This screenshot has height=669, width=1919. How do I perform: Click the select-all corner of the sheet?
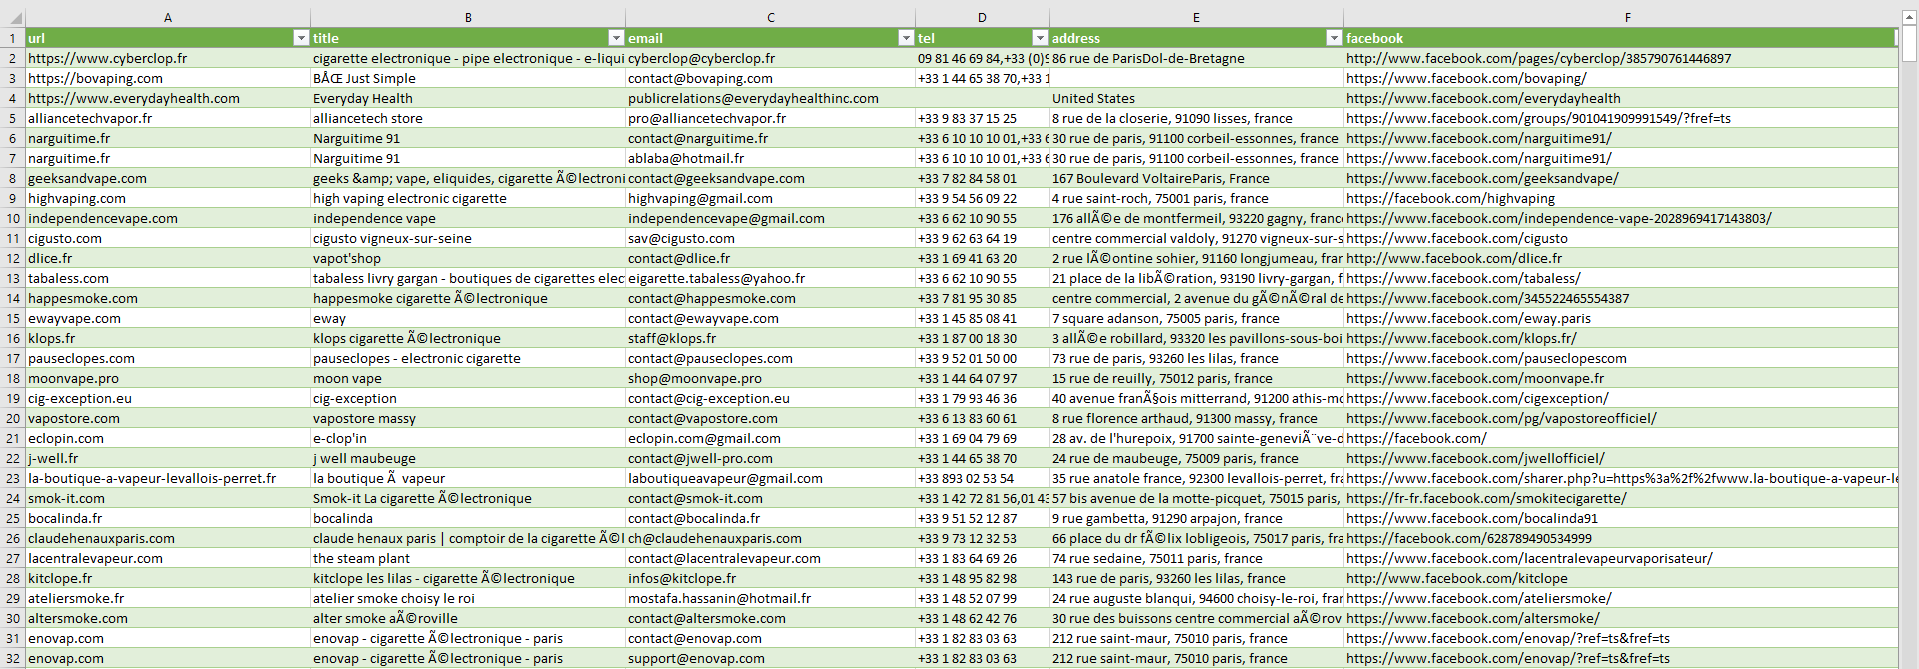point(12,17)
